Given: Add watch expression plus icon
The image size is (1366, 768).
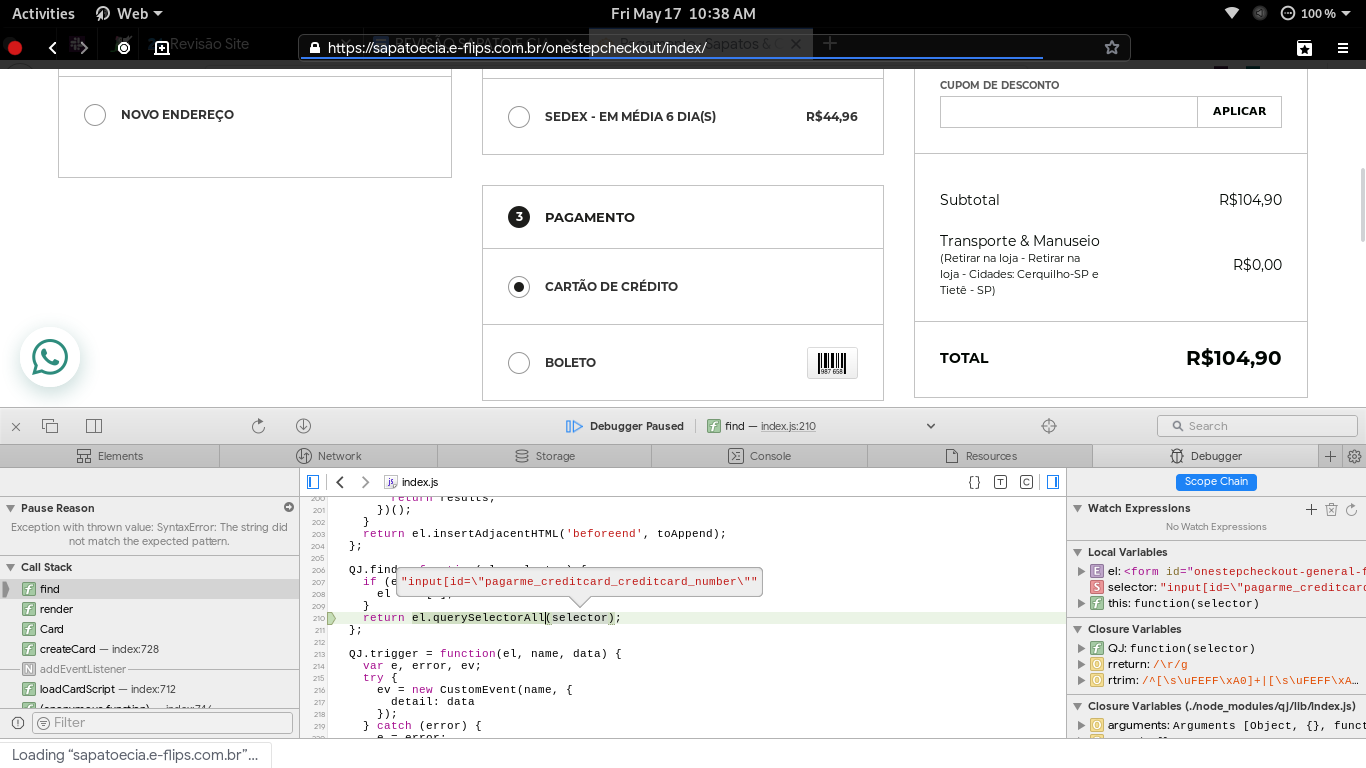Looking at the screenshot, I should point(1311,509).
